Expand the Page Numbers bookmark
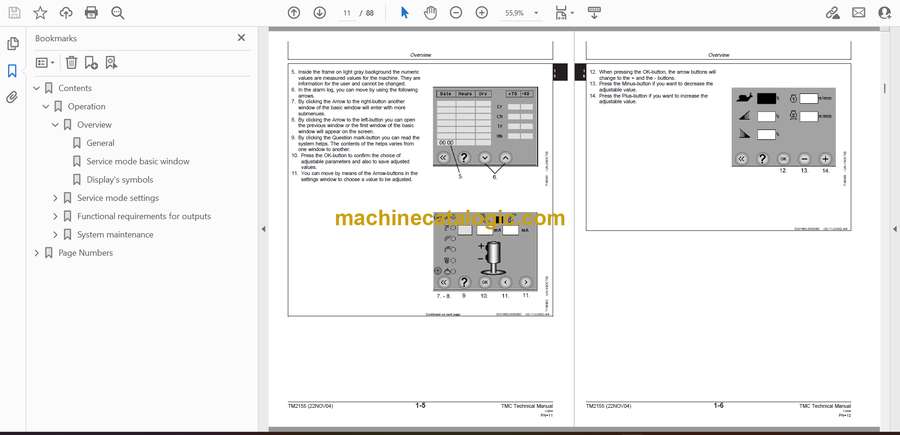Image resolution: width=900 pixels, height=435 pixels. (37, 253)
